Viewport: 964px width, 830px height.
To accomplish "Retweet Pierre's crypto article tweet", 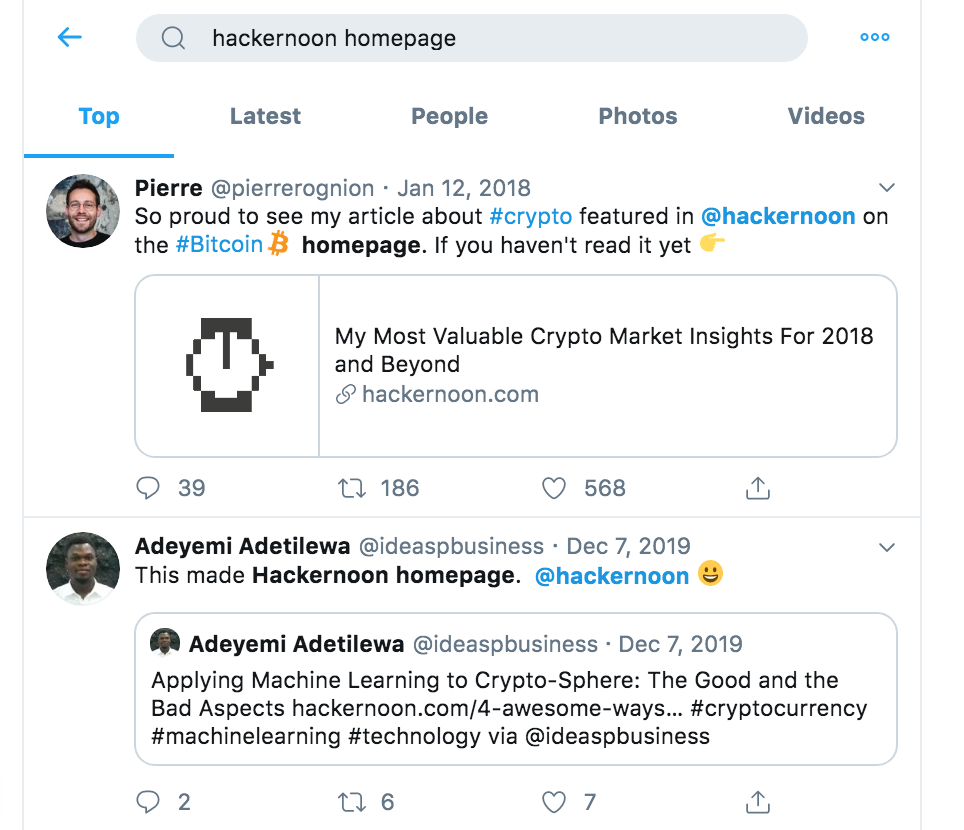I will click(352, 488).
